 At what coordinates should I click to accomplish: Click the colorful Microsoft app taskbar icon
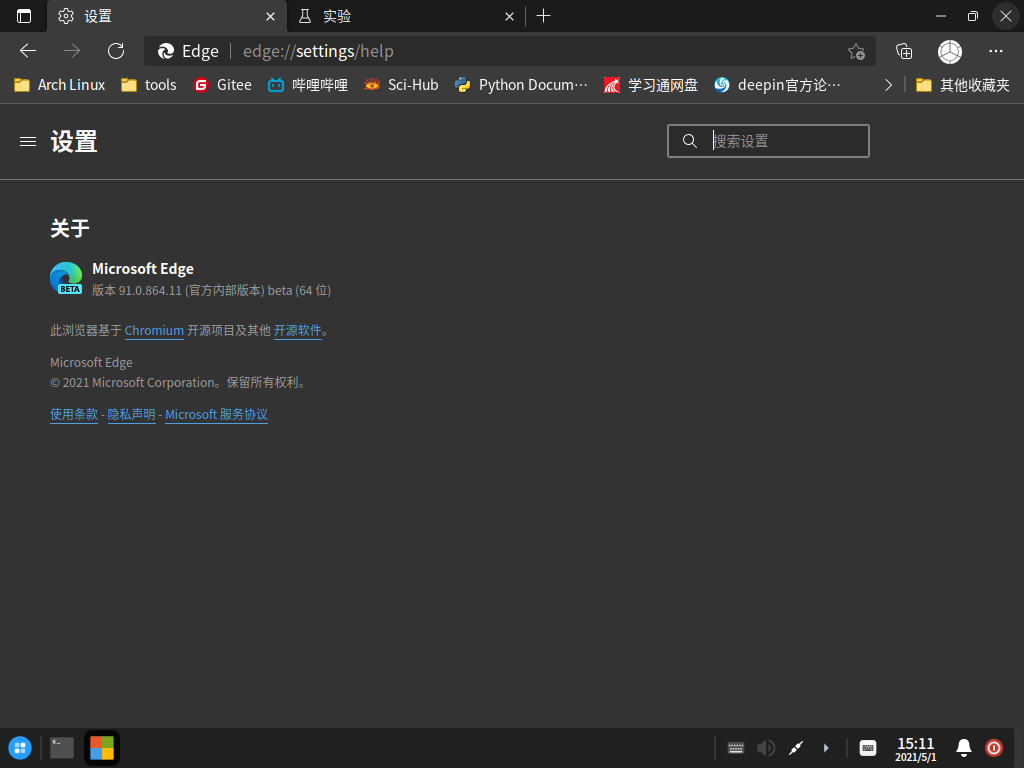(102, 748)
